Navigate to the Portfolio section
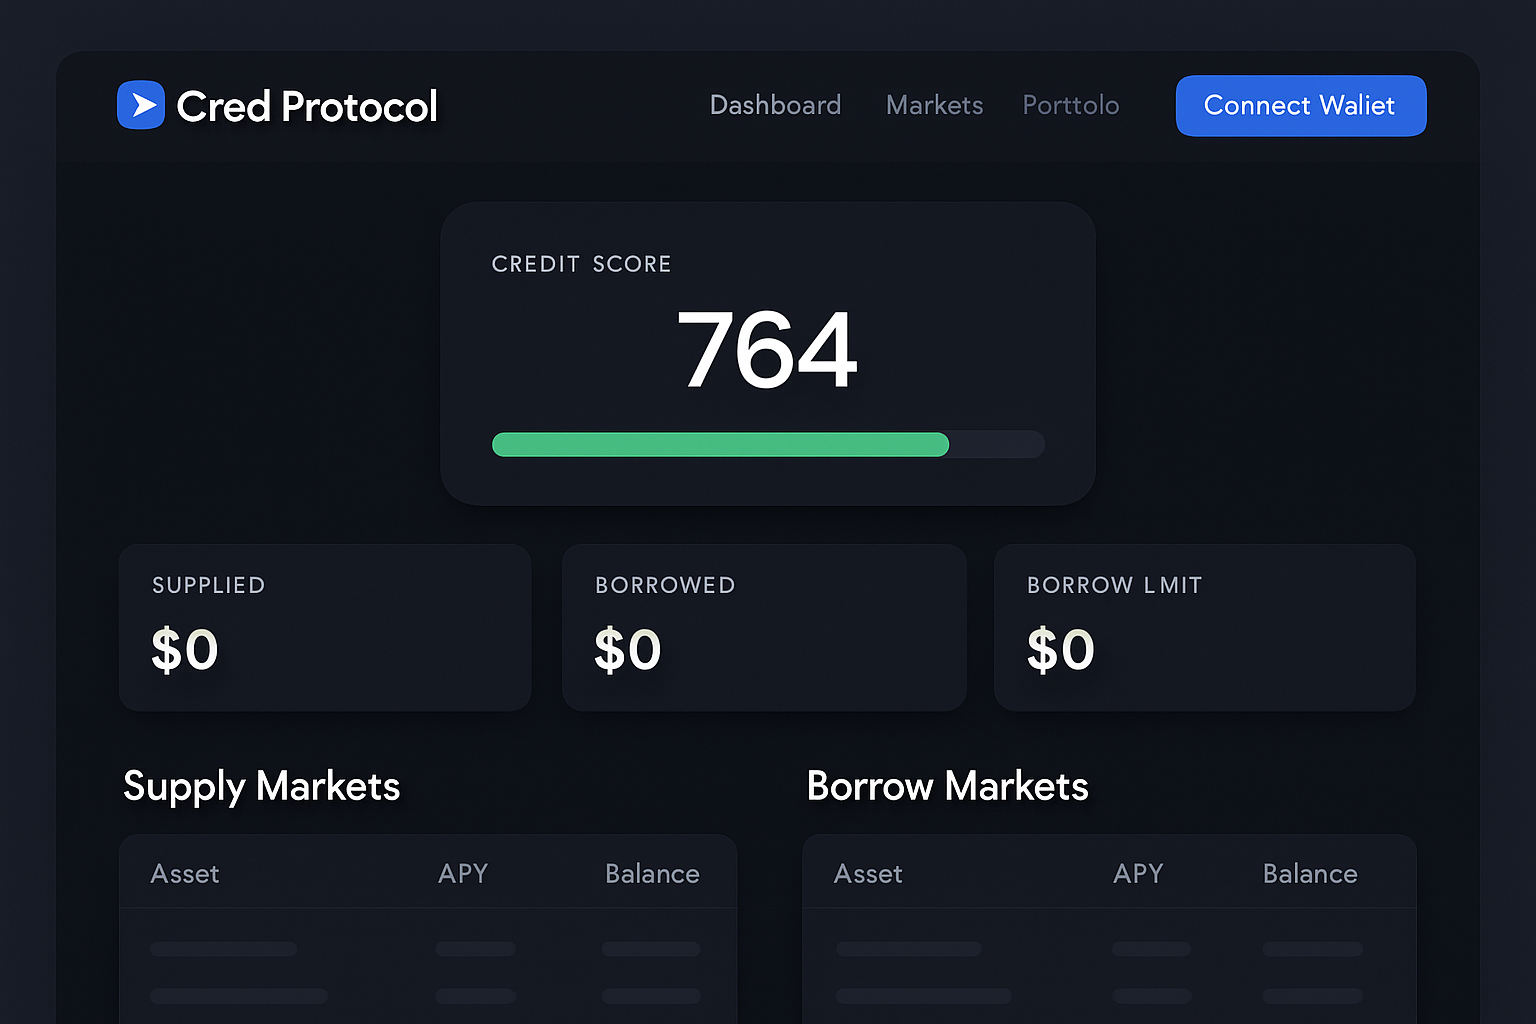This screenshot has width=1536, height=1024. (1070, 105)
